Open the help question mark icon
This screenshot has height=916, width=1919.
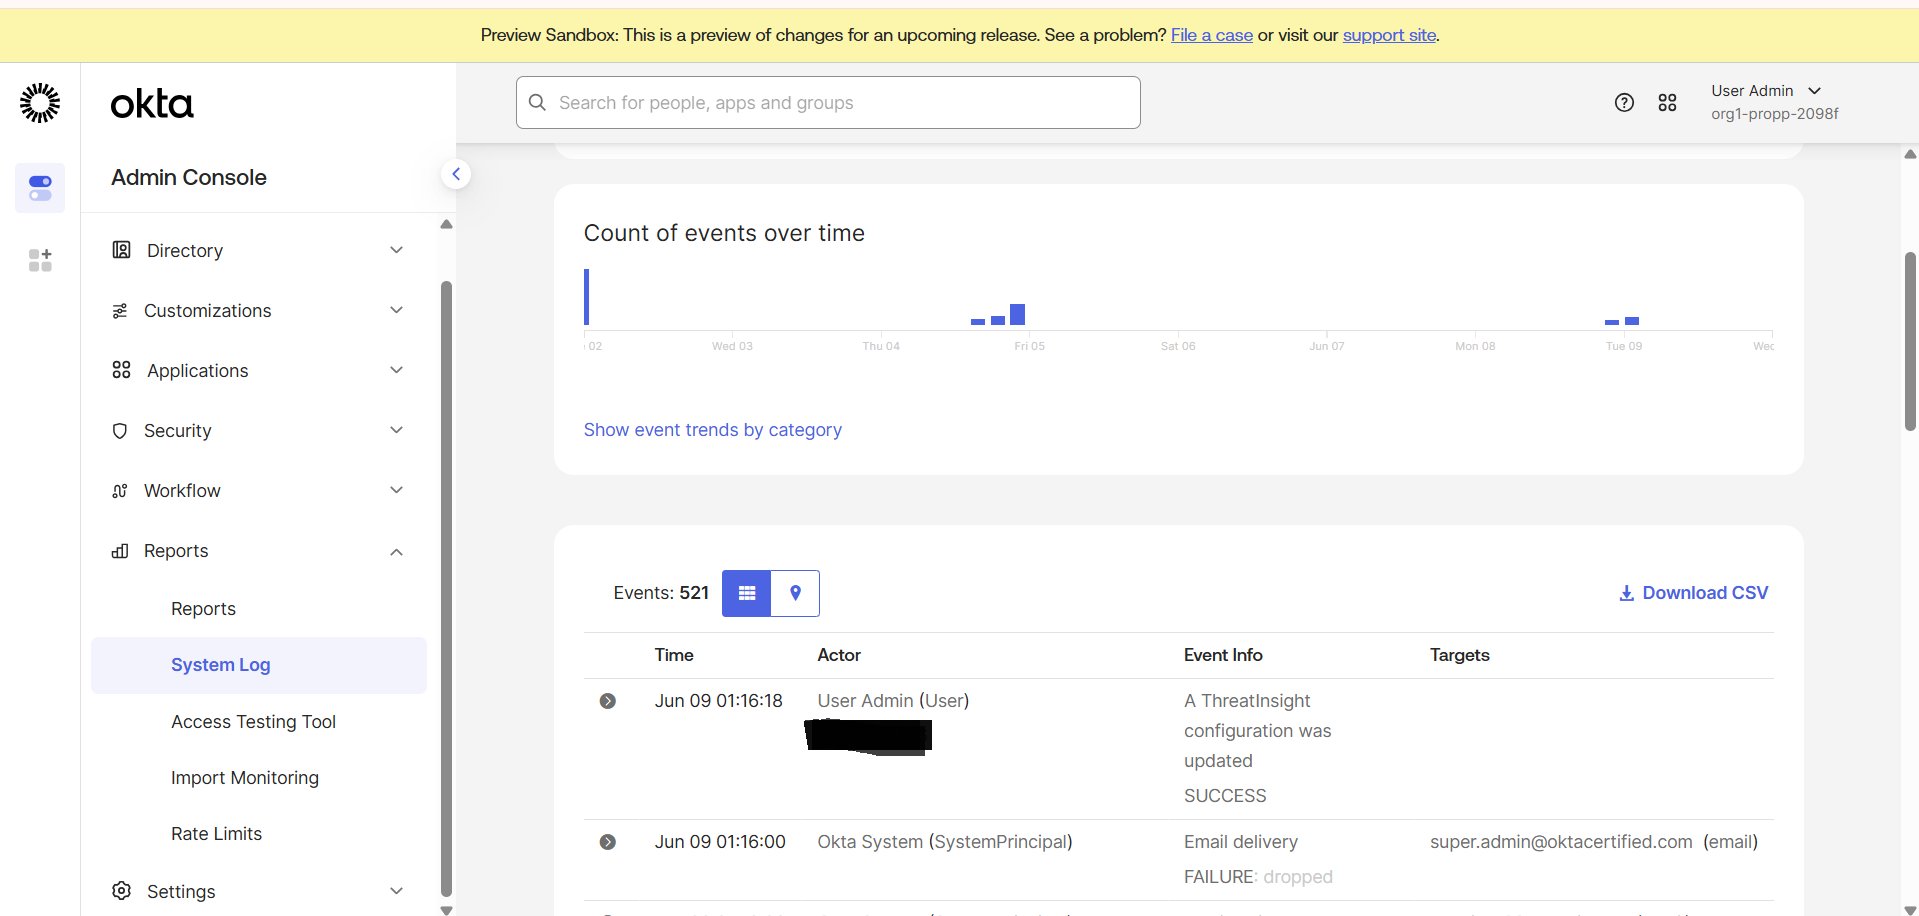click(x=1624, y=103)
